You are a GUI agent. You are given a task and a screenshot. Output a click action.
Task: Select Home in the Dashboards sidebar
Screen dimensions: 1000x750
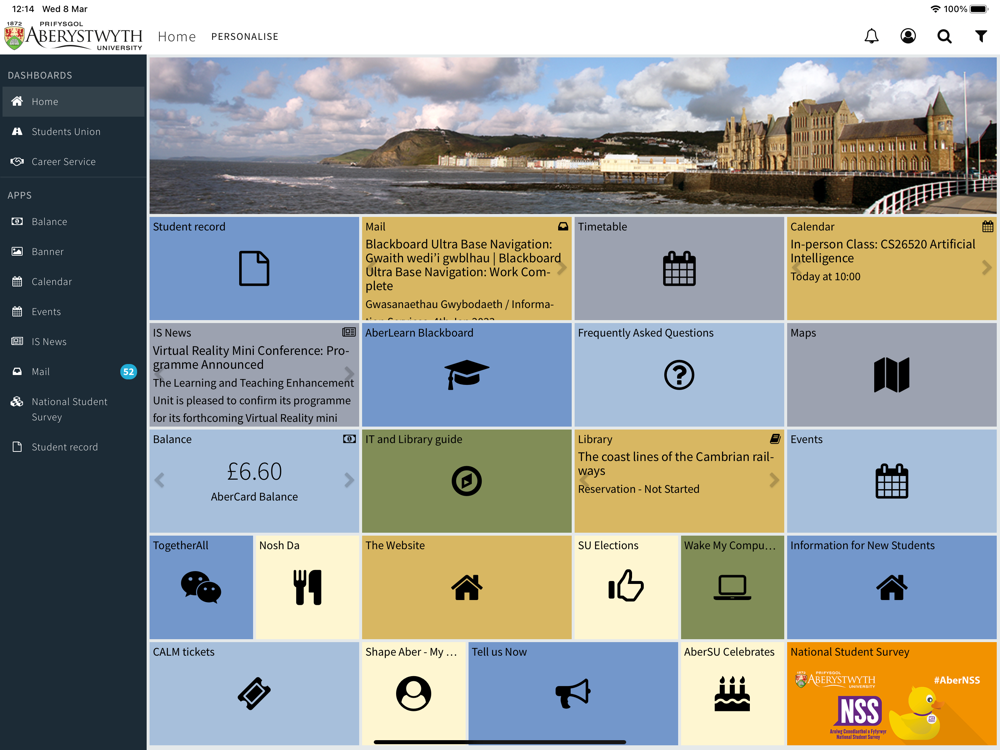point(73,101)
